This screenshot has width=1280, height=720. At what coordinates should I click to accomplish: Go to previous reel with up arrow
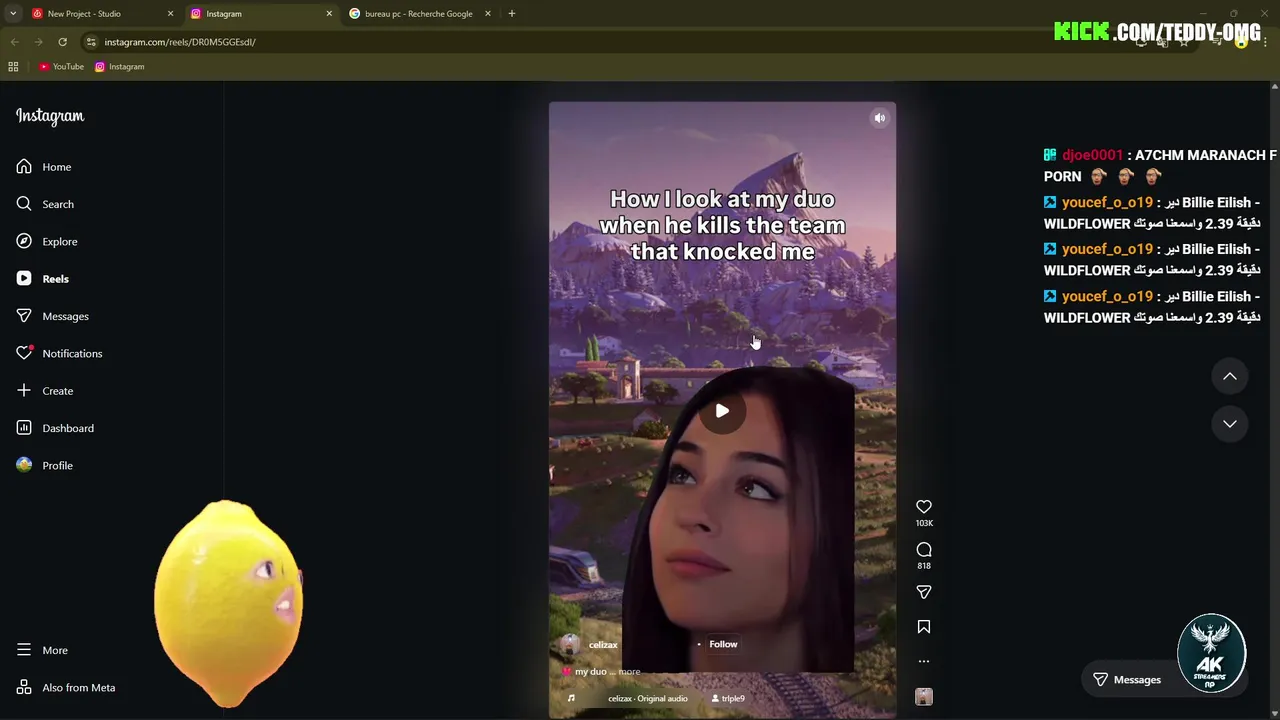pos(1230,377)
